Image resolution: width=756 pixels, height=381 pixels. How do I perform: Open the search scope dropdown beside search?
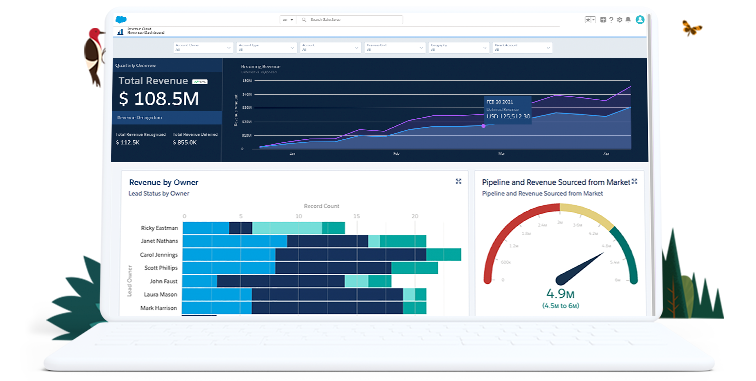288,20
